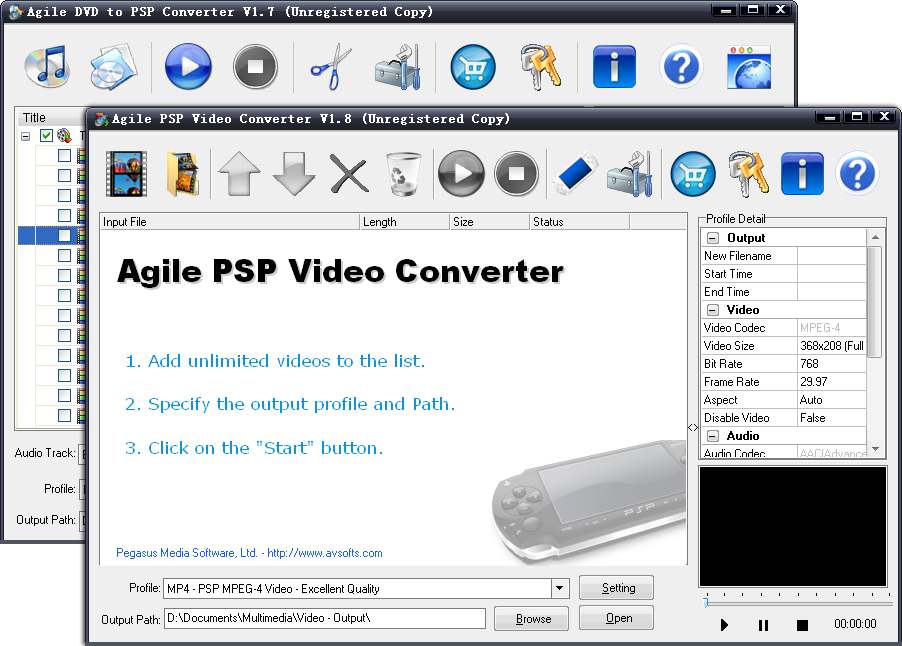
Task: Click shopping cart icon in PSP Video Converter
Action: point(693,173)
